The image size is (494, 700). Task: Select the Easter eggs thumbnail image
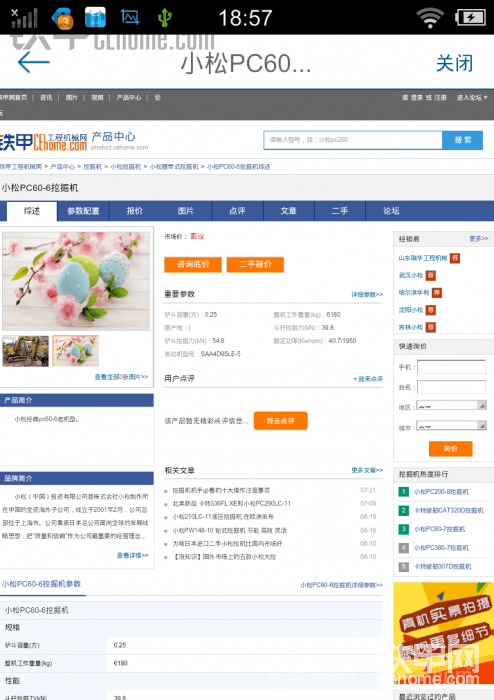point(75,351)
